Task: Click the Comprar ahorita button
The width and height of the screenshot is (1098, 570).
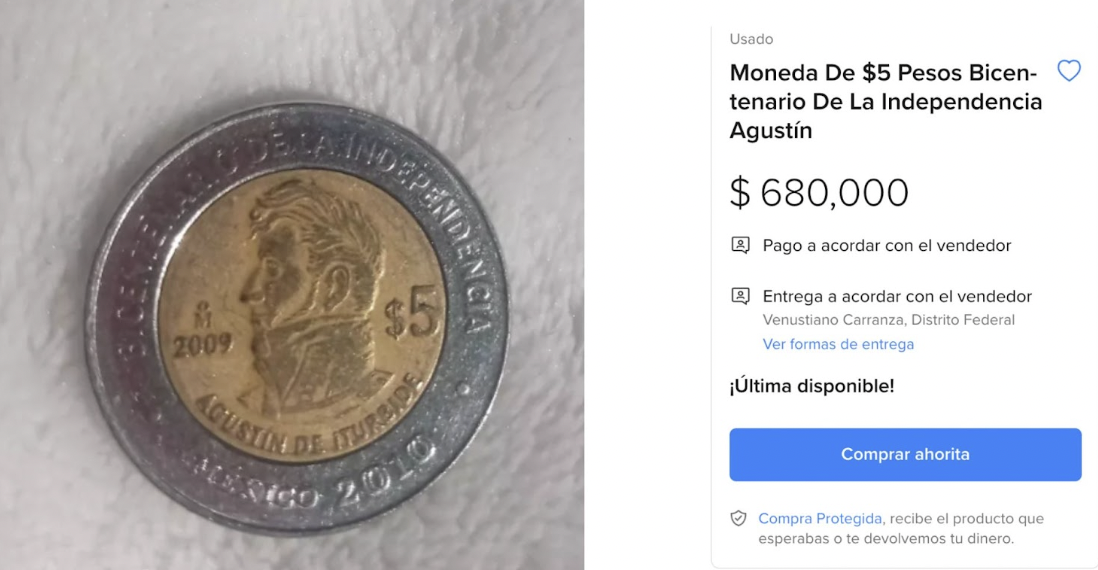Action: (905, 454)
